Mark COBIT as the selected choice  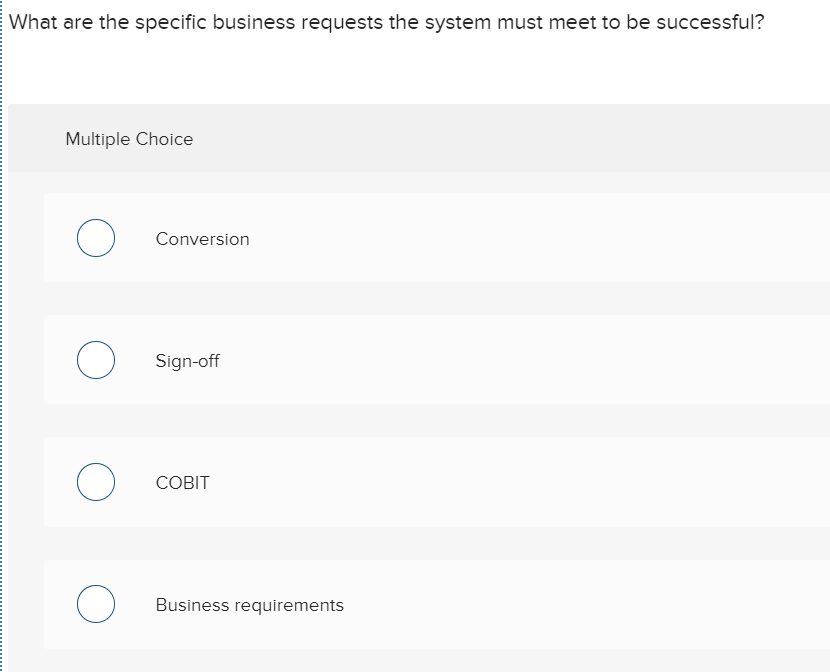pyautogui.click(x=95, y=482)
